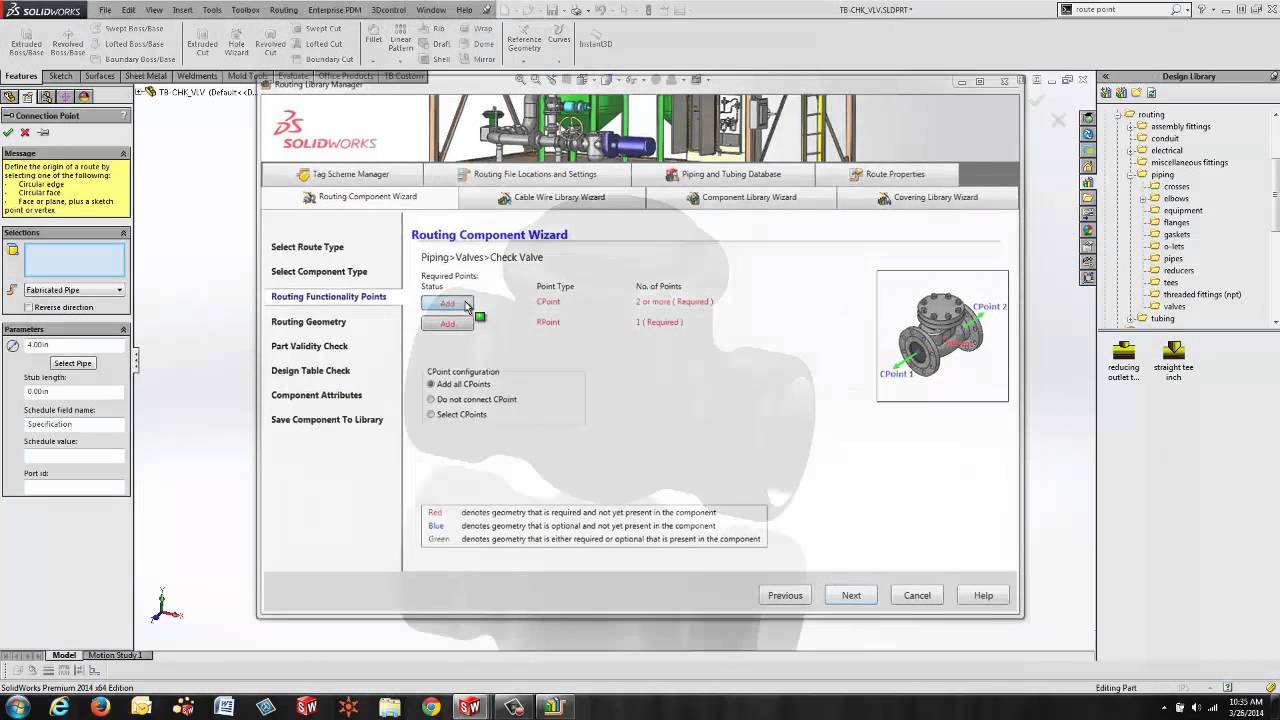Open Microsoft Word from the taskbar

point(224,707)
